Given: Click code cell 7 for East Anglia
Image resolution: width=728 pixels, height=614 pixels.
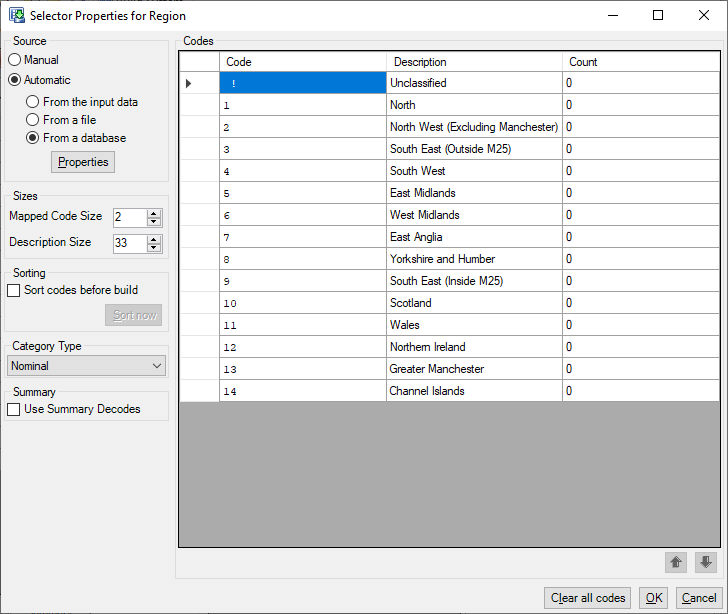Looking at the screenshot, I should pyautogui.click(x=303, y=237).
